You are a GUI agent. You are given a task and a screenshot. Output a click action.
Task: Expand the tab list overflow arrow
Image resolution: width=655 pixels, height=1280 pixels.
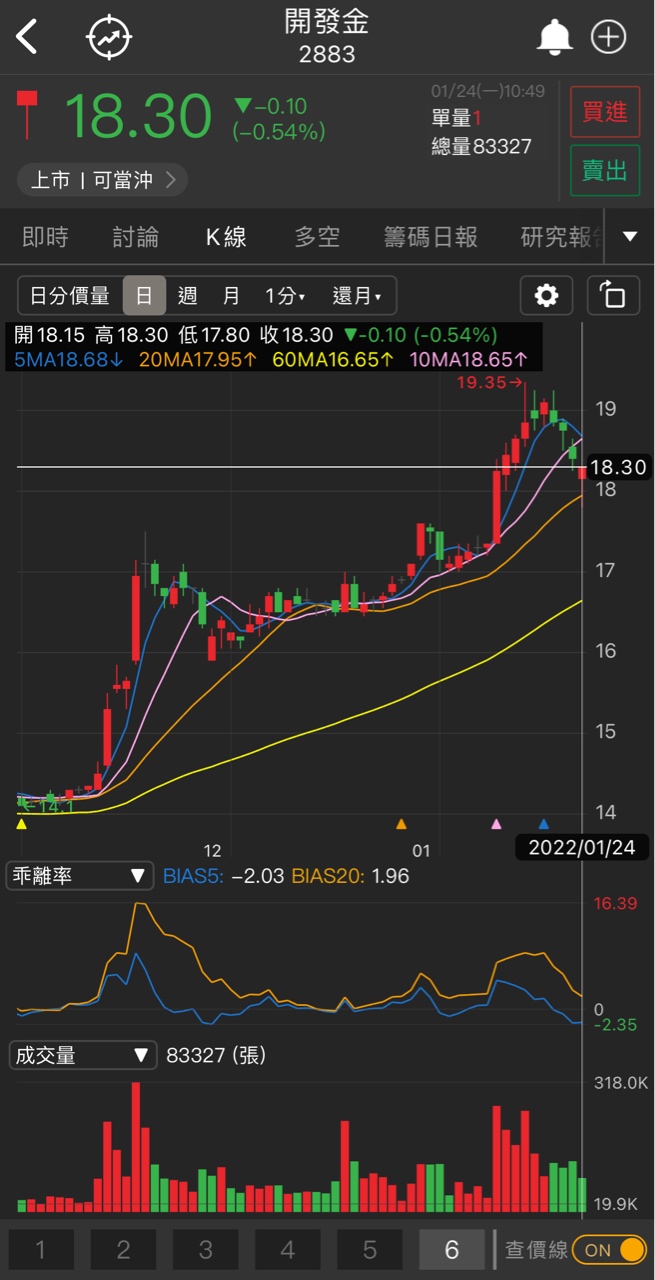tap(630, 237)
